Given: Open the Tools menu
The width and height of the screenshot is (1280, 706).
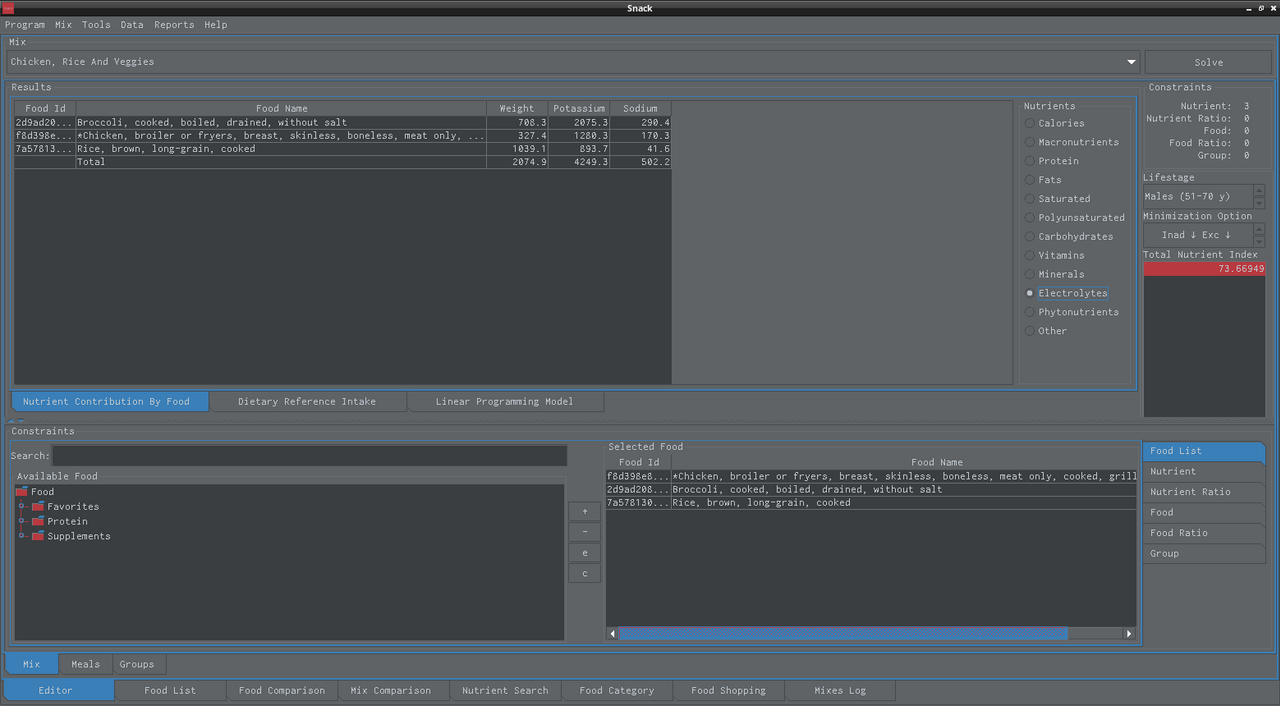Looking at the screenshot, I should (96, 25).
